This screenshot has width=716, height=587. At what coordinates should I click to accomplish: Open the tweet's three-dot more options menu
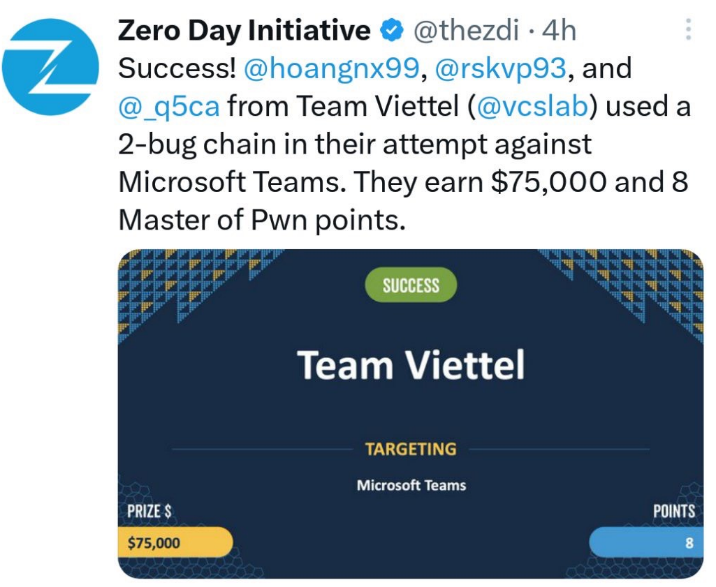[688, 31]
